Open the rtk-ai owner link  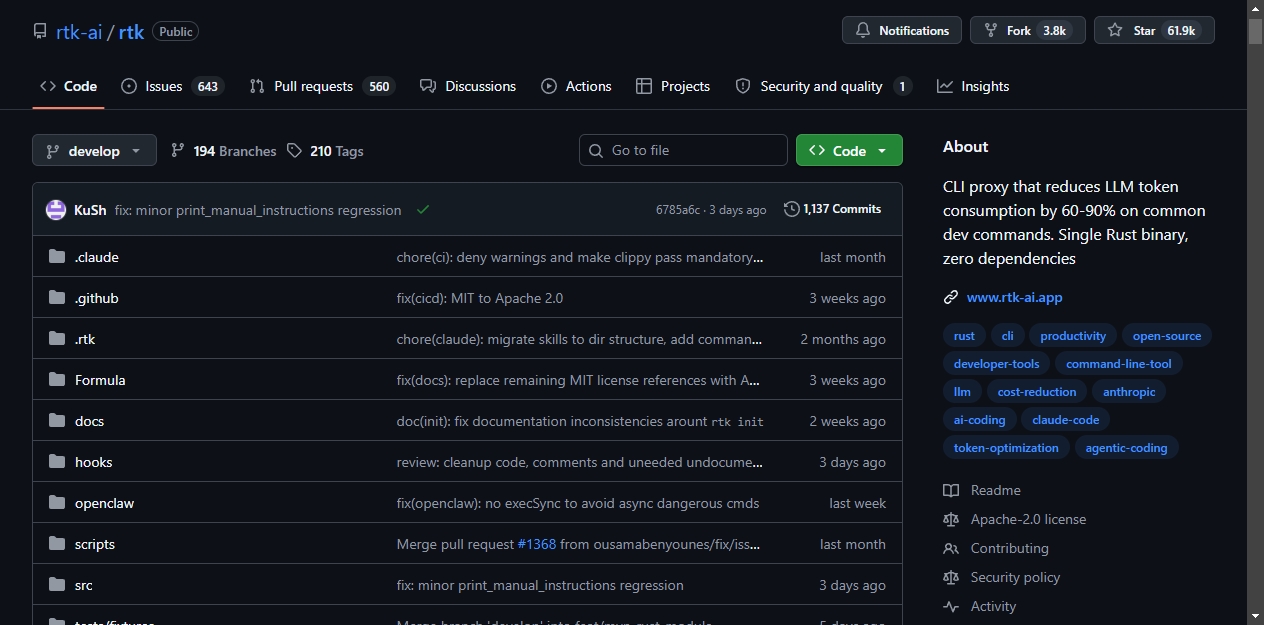point(79,31)
